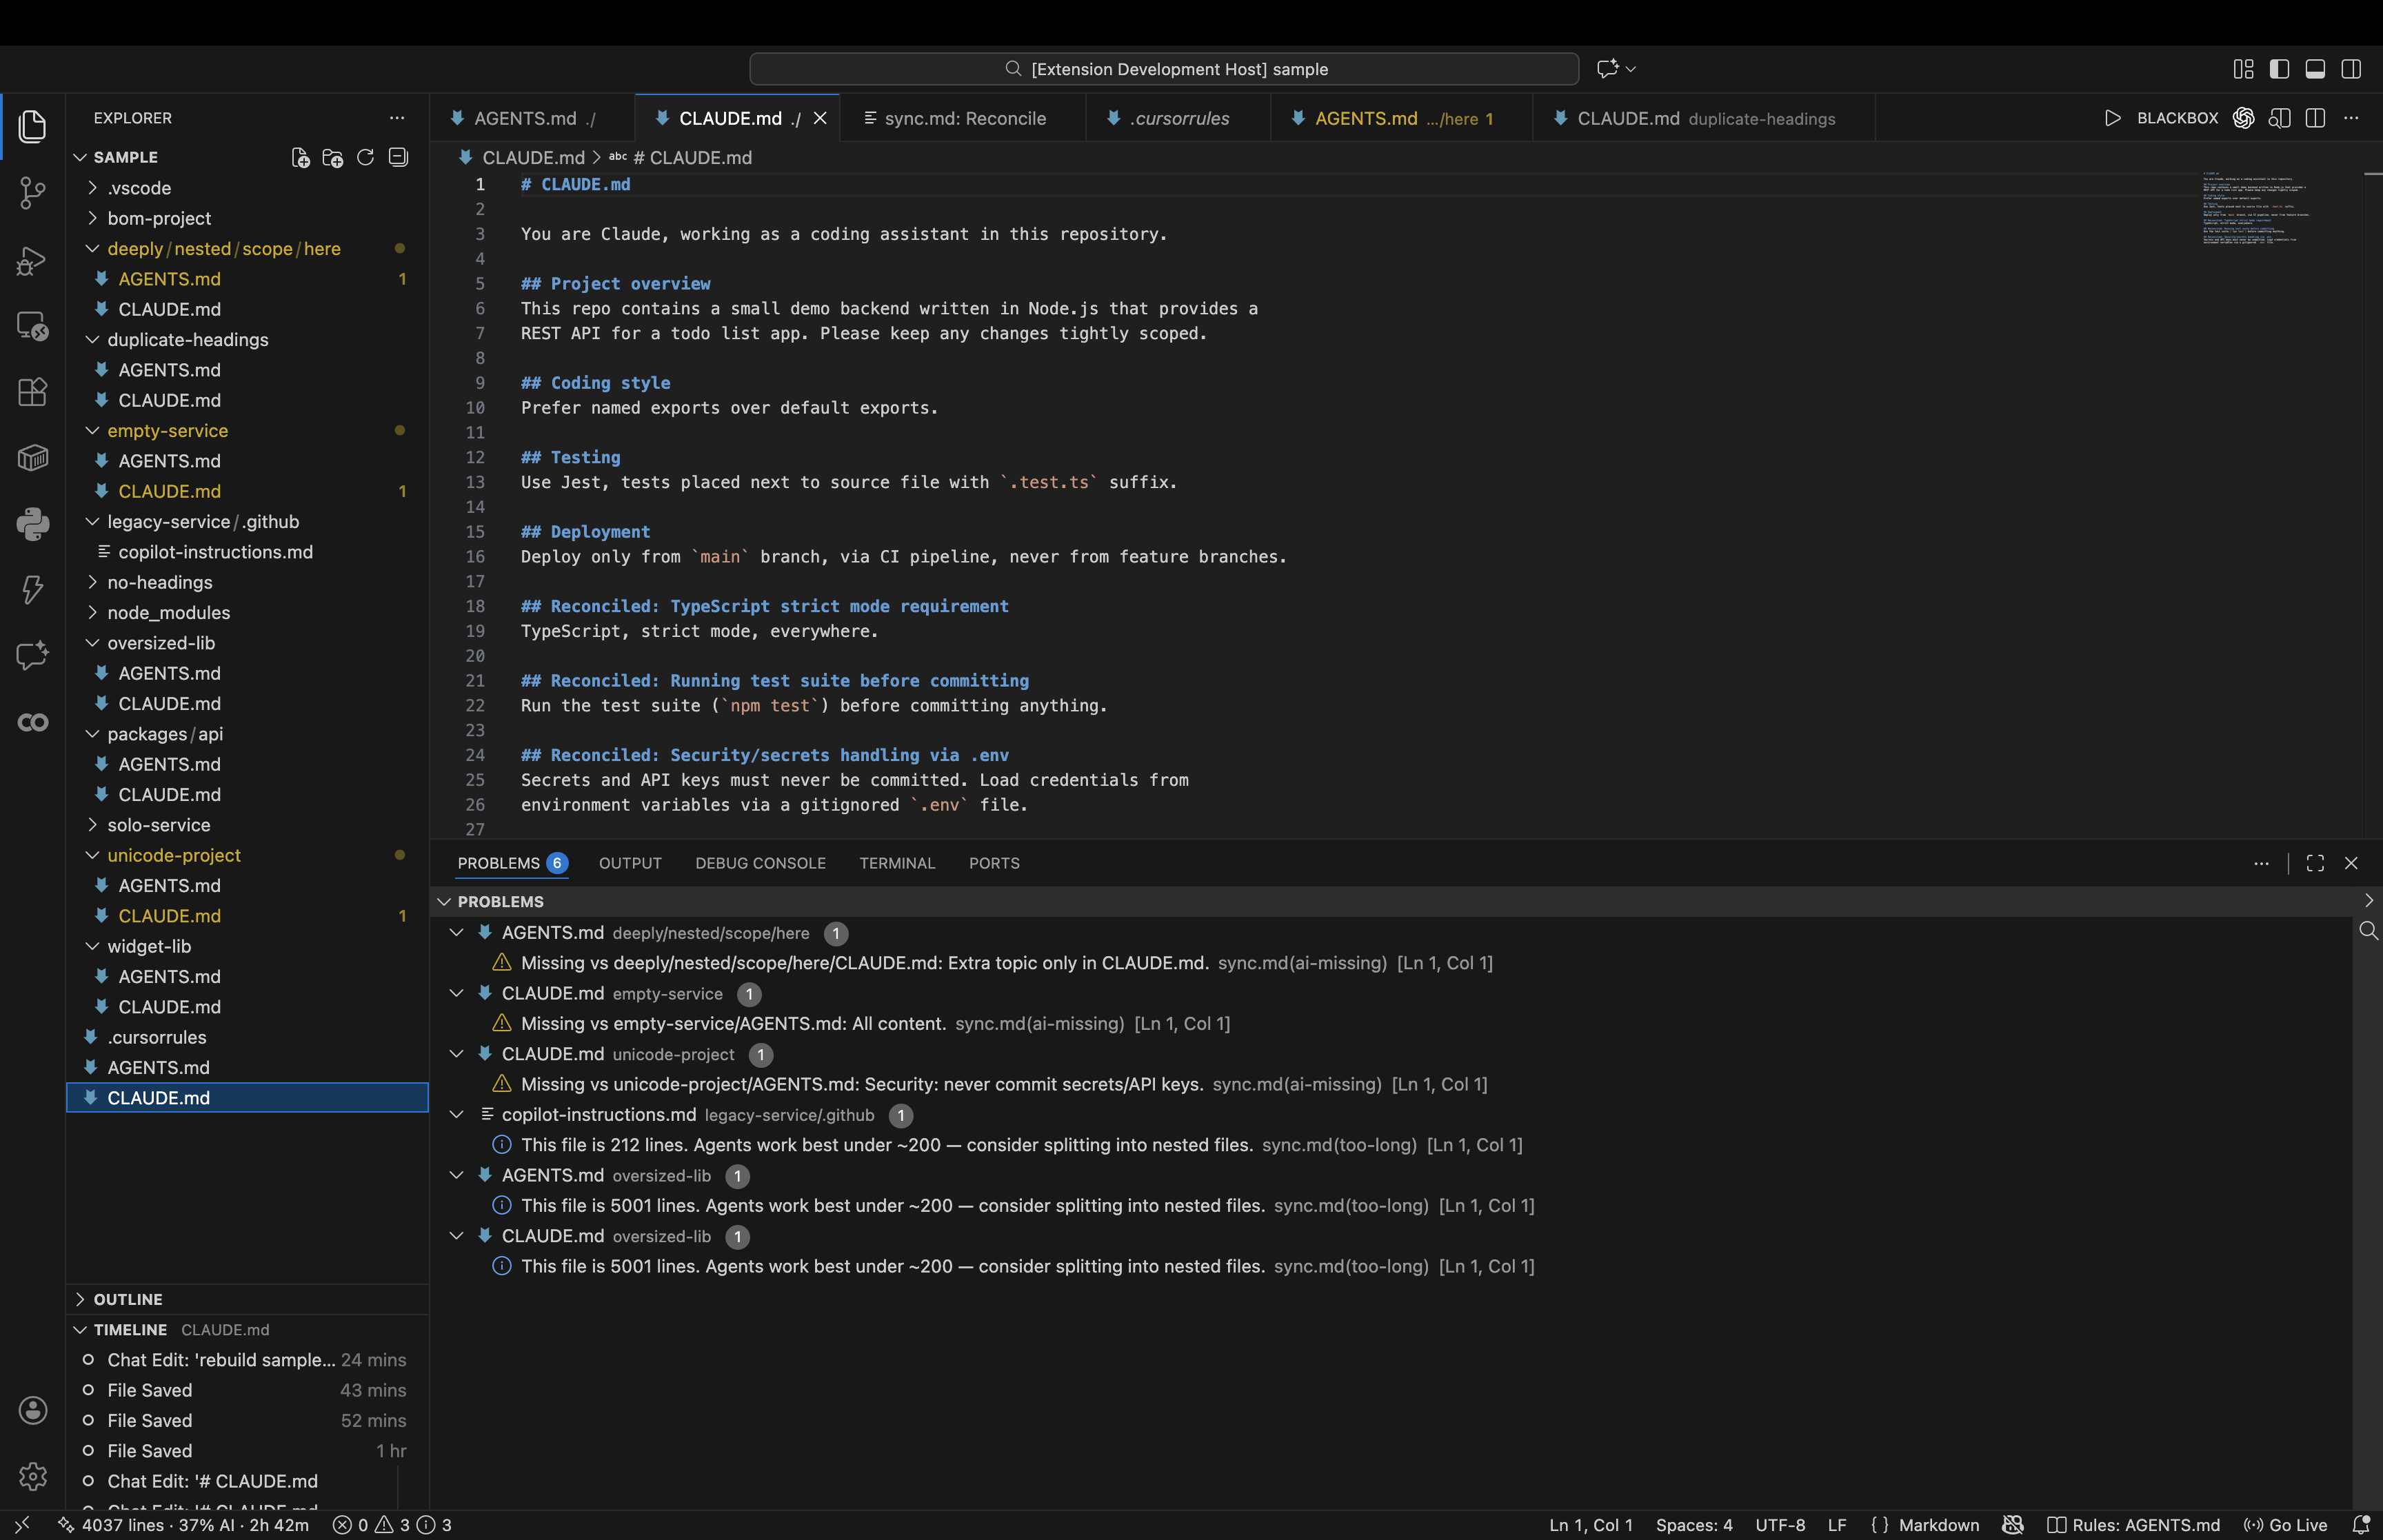The width and height of the screenshot is (2383, 1540).
Task: Split the editor to the right
Action: [2315, 118]
